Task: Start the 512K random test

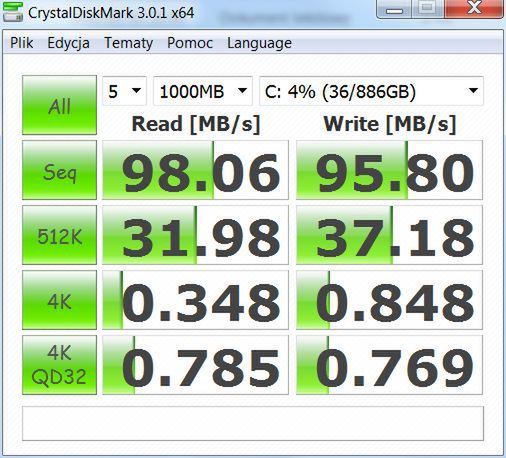Action: click(59, 235)
